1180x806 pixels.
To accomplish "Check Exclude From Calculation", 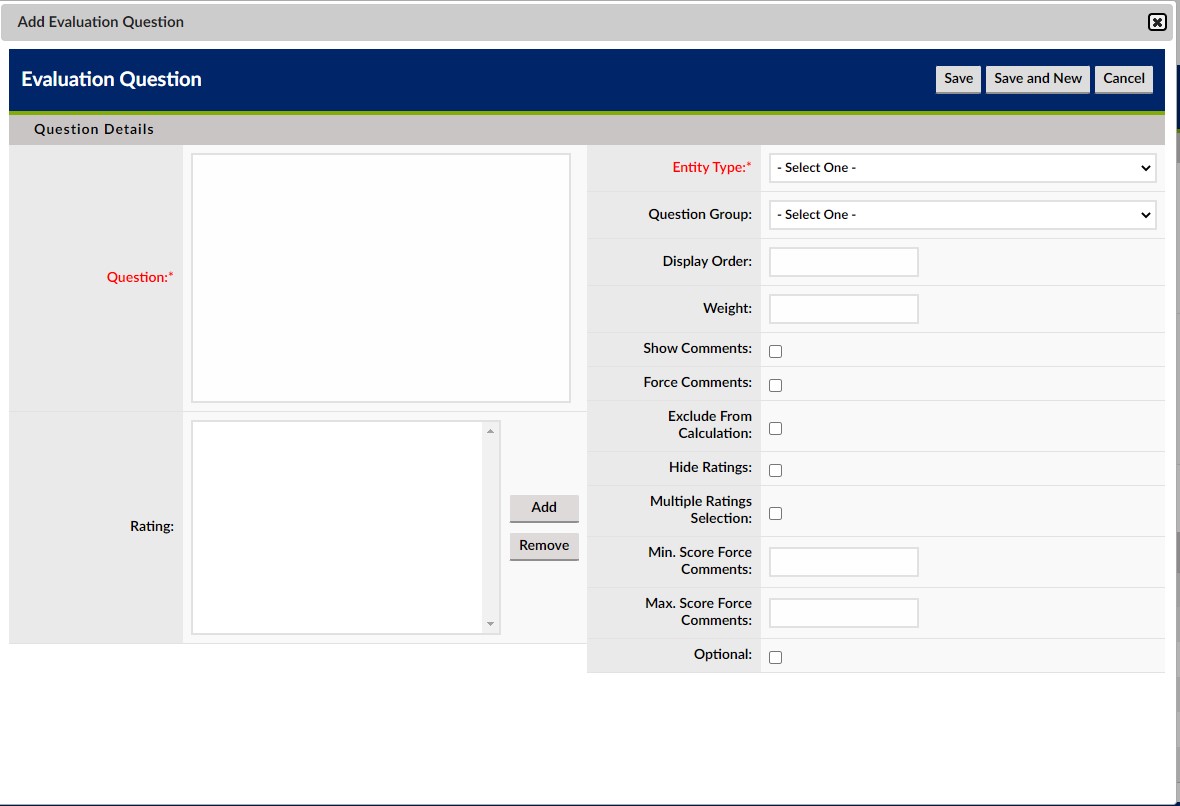I will pyautogui.click(x=775, y=428).
